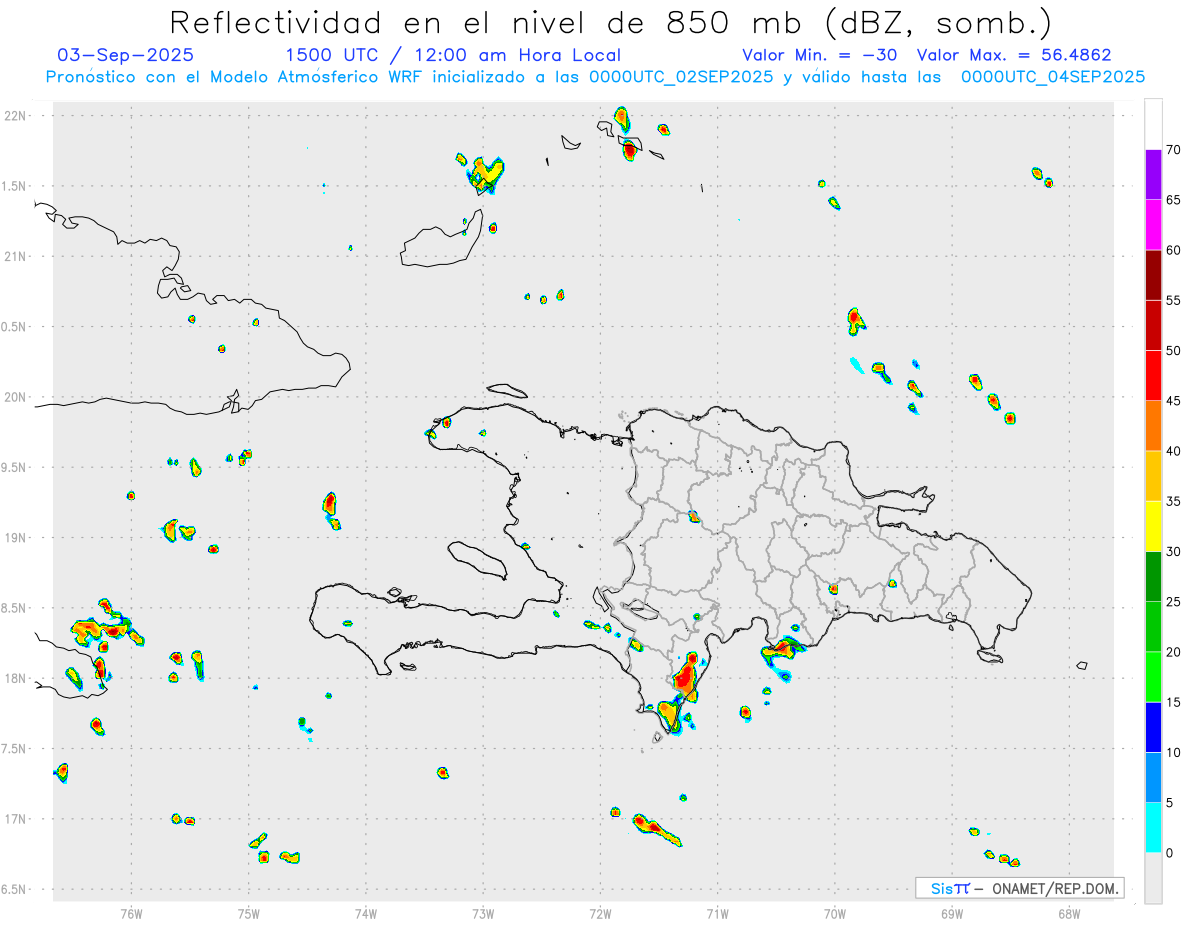Click the colorbar label '30'
This screenshot has height=927, width=1200.
click(x=1174, y=552)
